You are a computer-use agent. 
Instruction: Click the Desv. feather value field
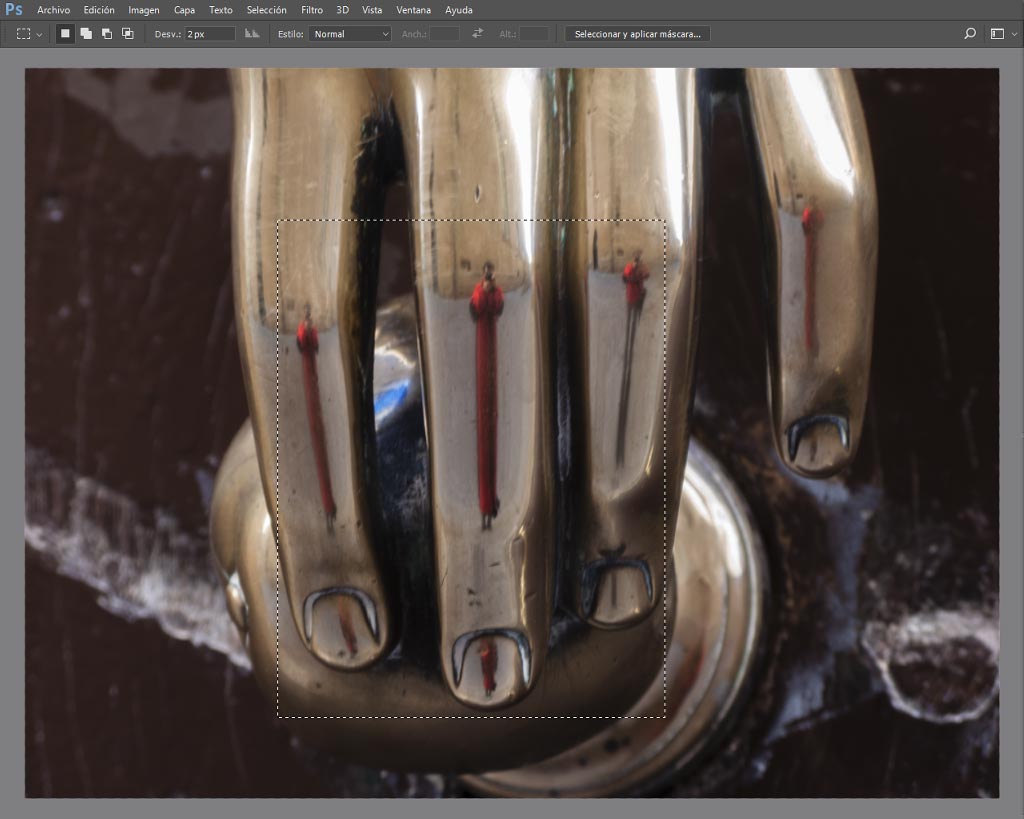(210, 34)
